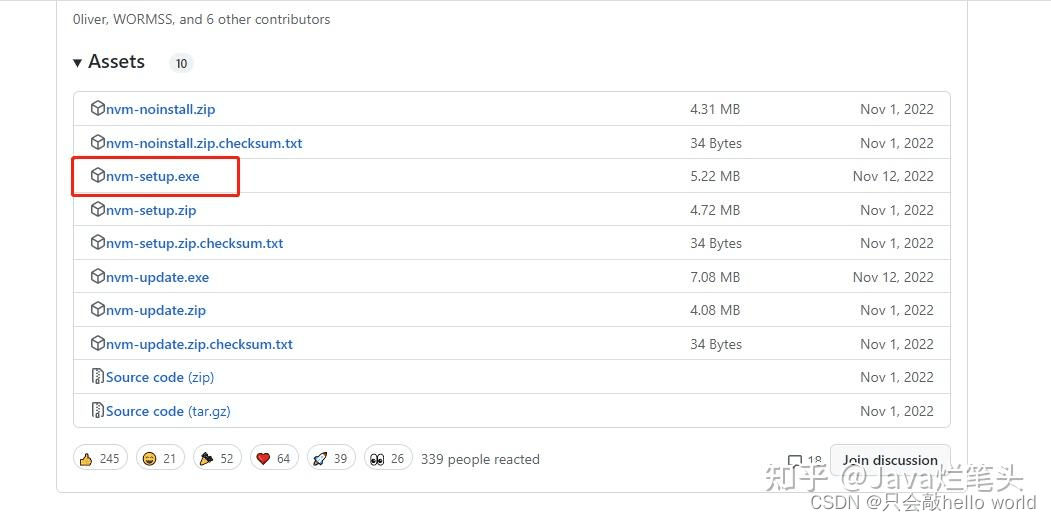This screenshot has height=521, width=1051.
Task: Click the package icon beside nvm-noinstall.zip
Action: click(98, 109)
